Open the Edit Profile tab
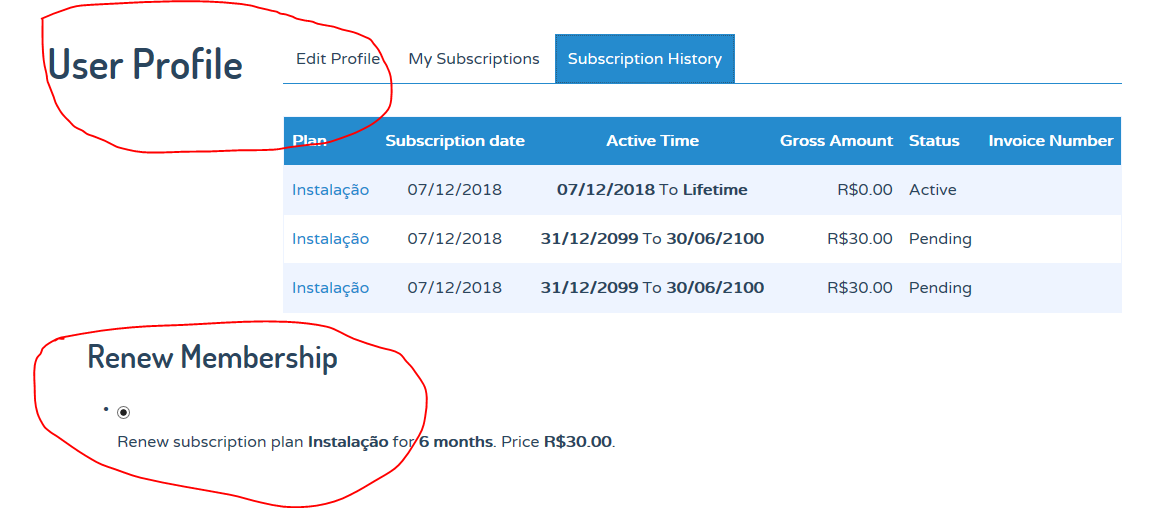Viewport: 1161px width, 508px height. coord(338,59)
